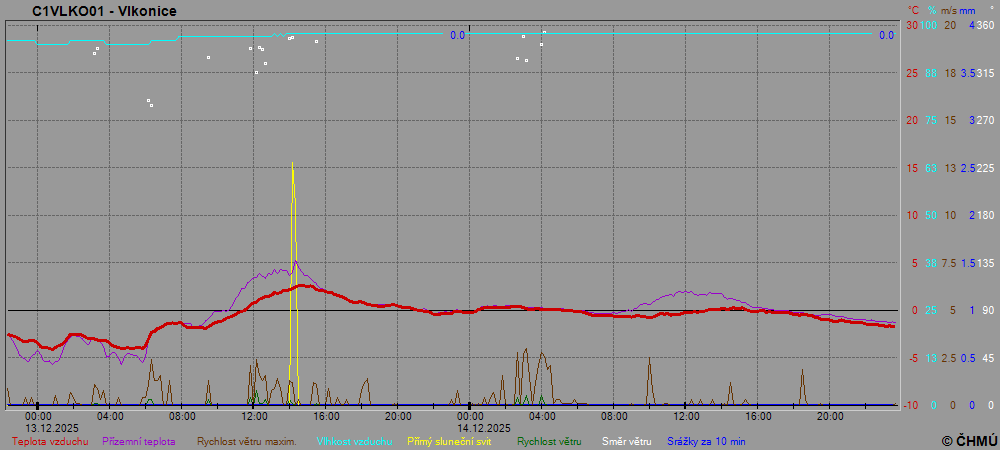Click the peak of the yellow sunshine spike
1000x450 pixels.
[x=292, y=163]
